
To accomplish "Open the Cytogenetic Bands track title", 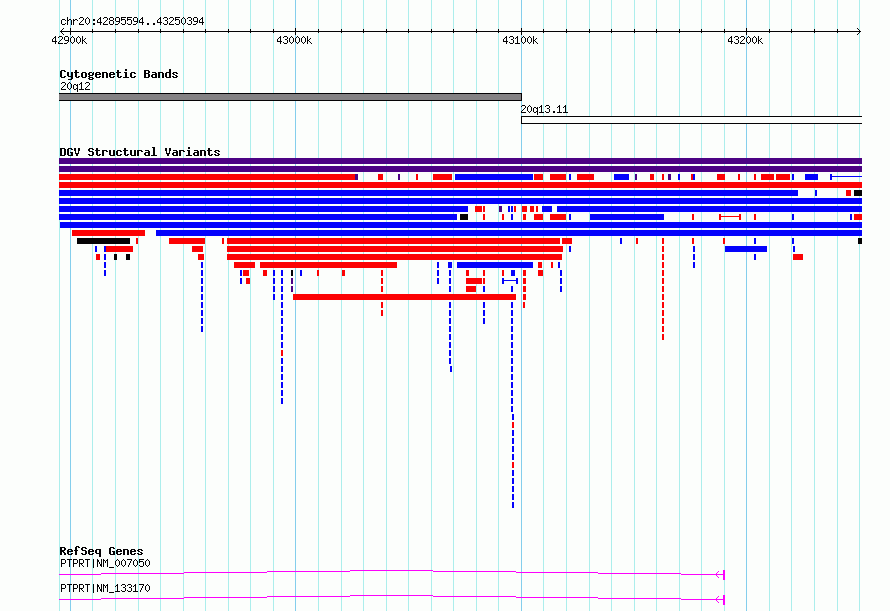I will coord(119,74).
